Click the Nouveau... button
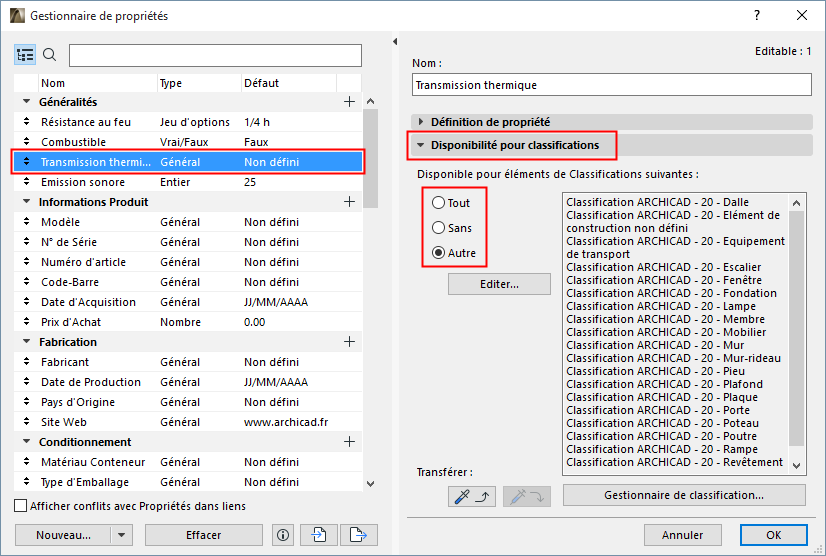826x556 pixels. coord(63,535)
